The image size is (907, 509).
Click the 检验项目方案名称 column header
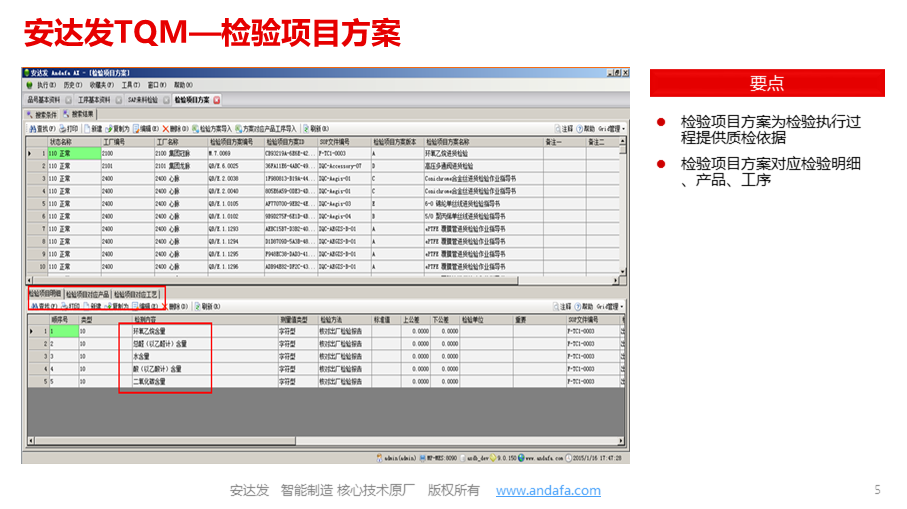(483, 142)
